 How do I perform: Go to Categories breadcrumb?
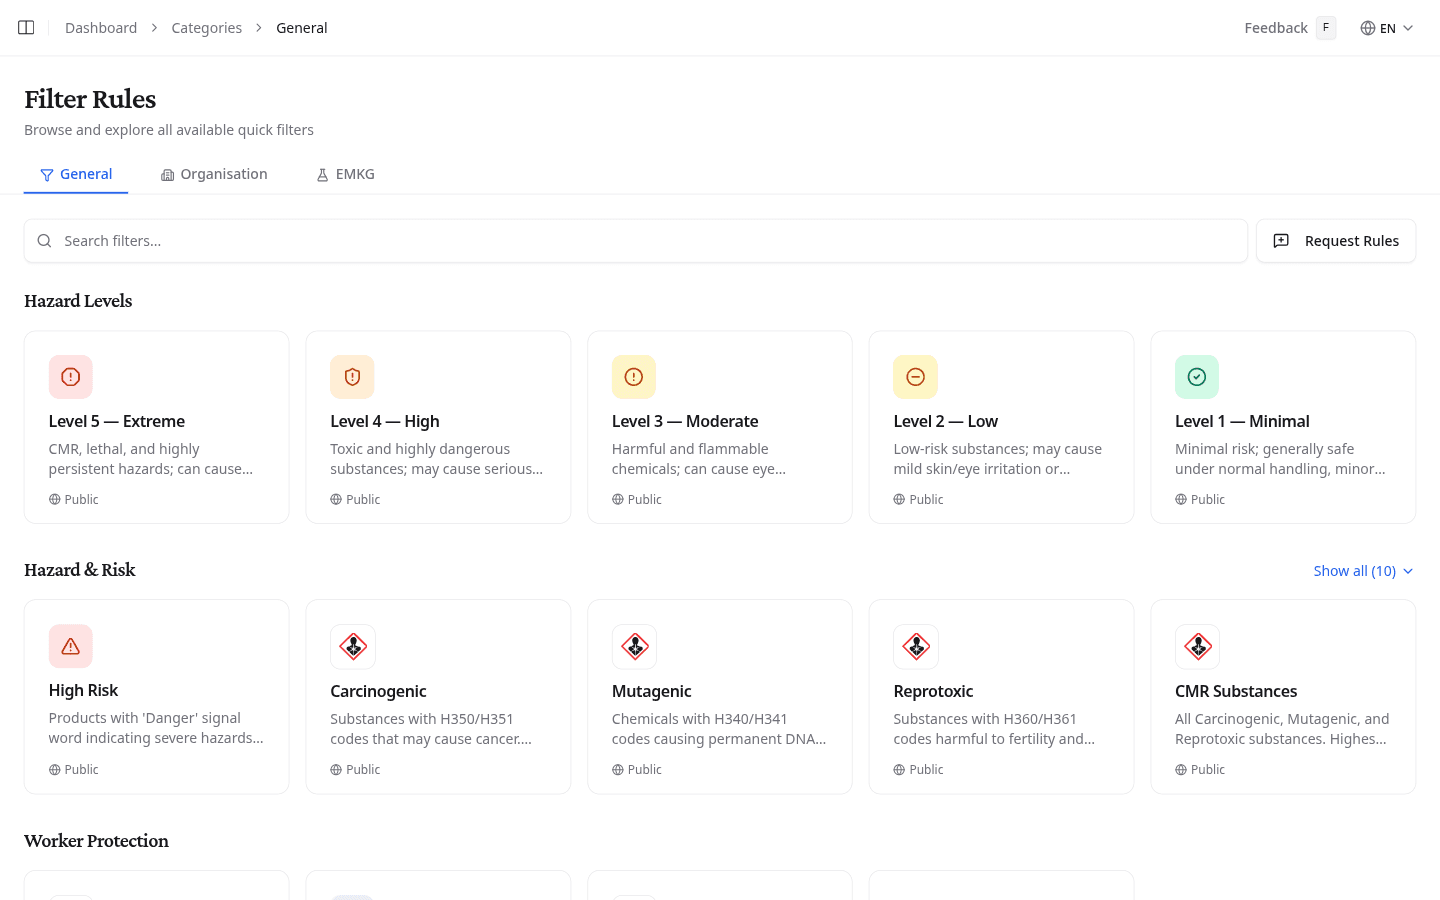click(x=207, y=28)
